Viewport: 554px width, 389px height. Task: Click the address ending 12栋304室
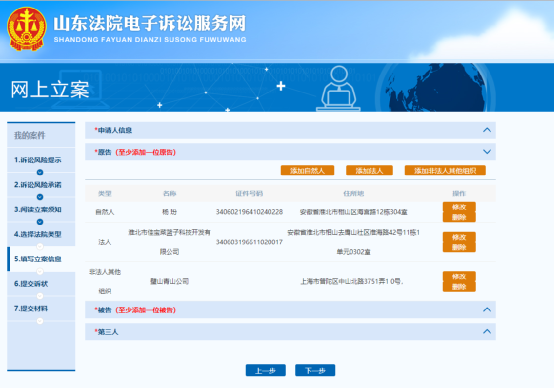pyautogui.click(x=353, y=212)
